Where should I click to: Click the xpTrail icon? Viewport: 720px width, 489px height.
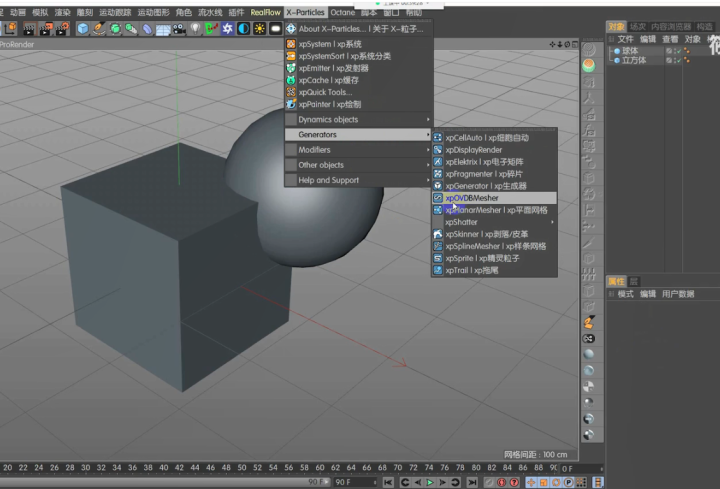[x=438, y=270]
